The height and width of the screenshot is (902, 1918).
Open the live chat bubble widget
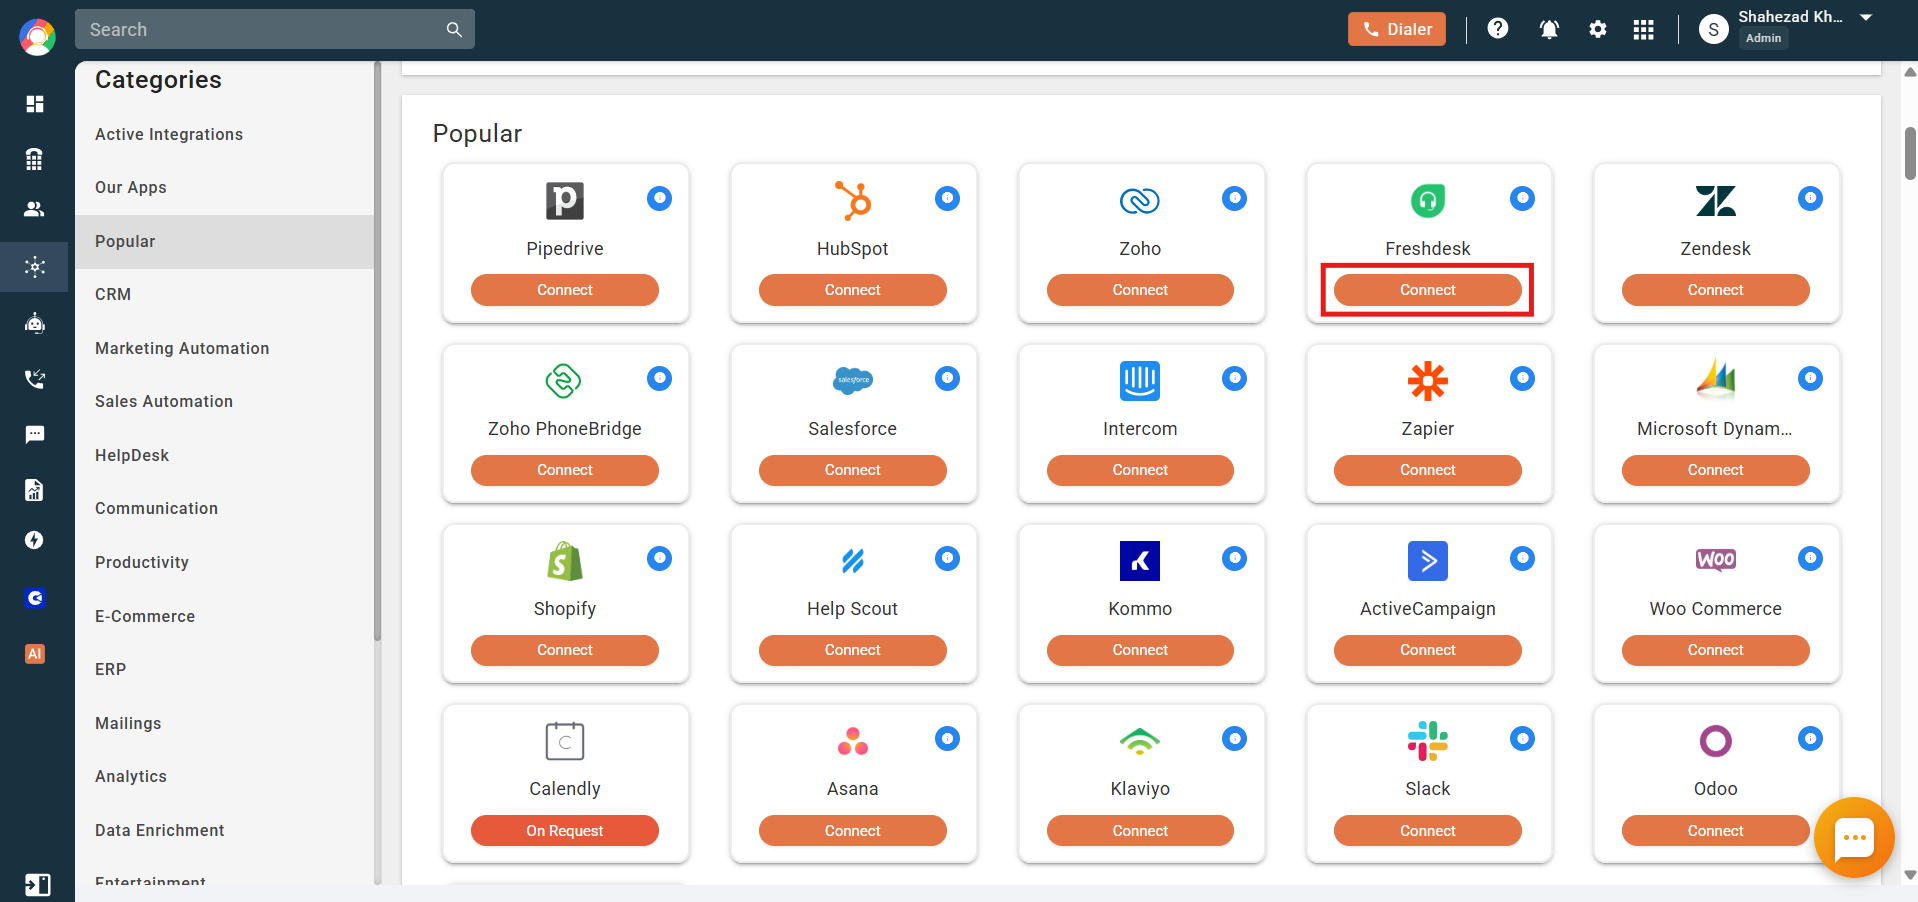point(1854,838)
